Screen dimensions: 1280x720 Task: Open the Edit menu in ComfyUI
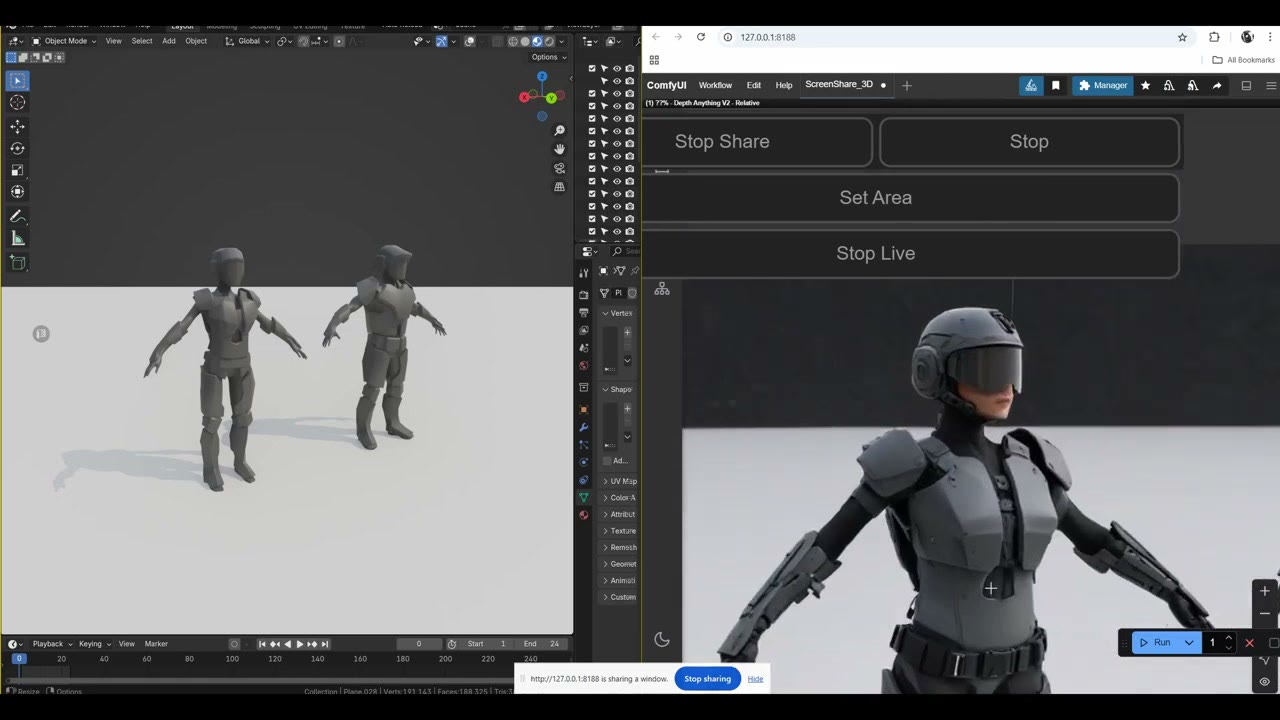click(754, 86)
